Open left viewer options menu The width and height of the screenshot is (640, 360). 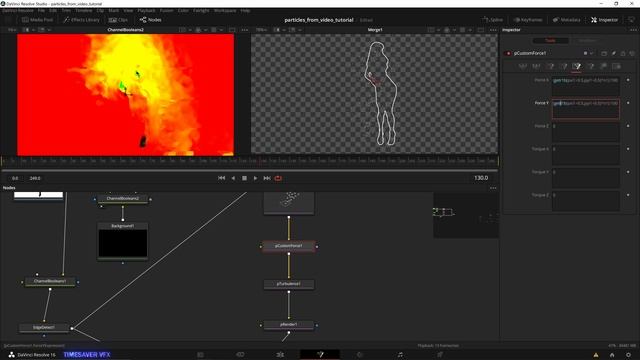pyautogui.click(x=244, y=30)
